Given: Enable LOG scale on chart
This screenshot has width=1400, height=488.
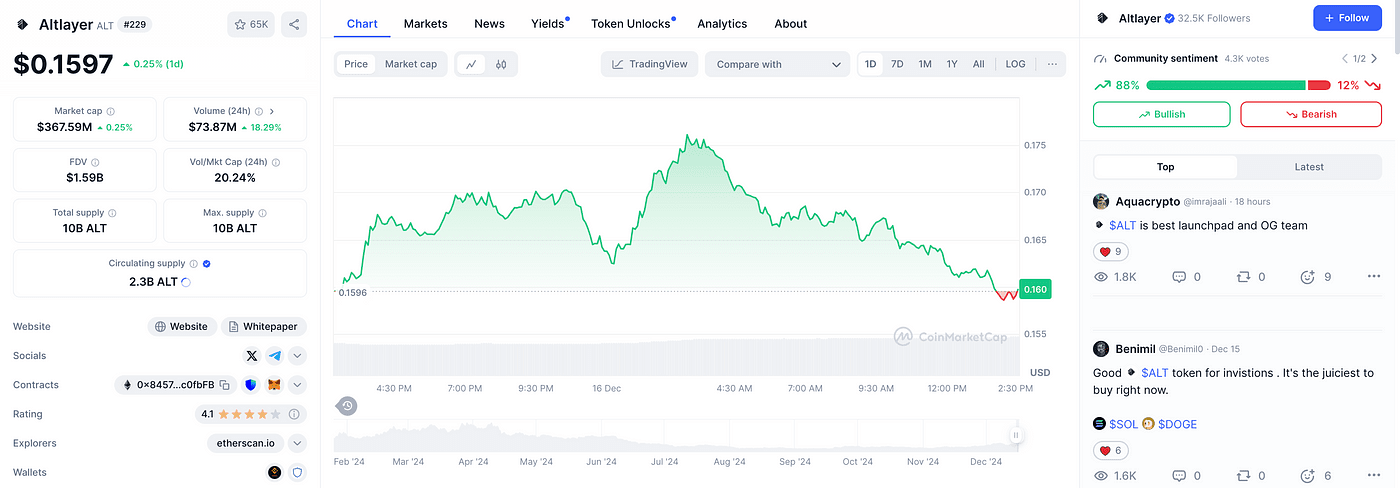Looking at the screenshot, I should [x=1015, y=64].
